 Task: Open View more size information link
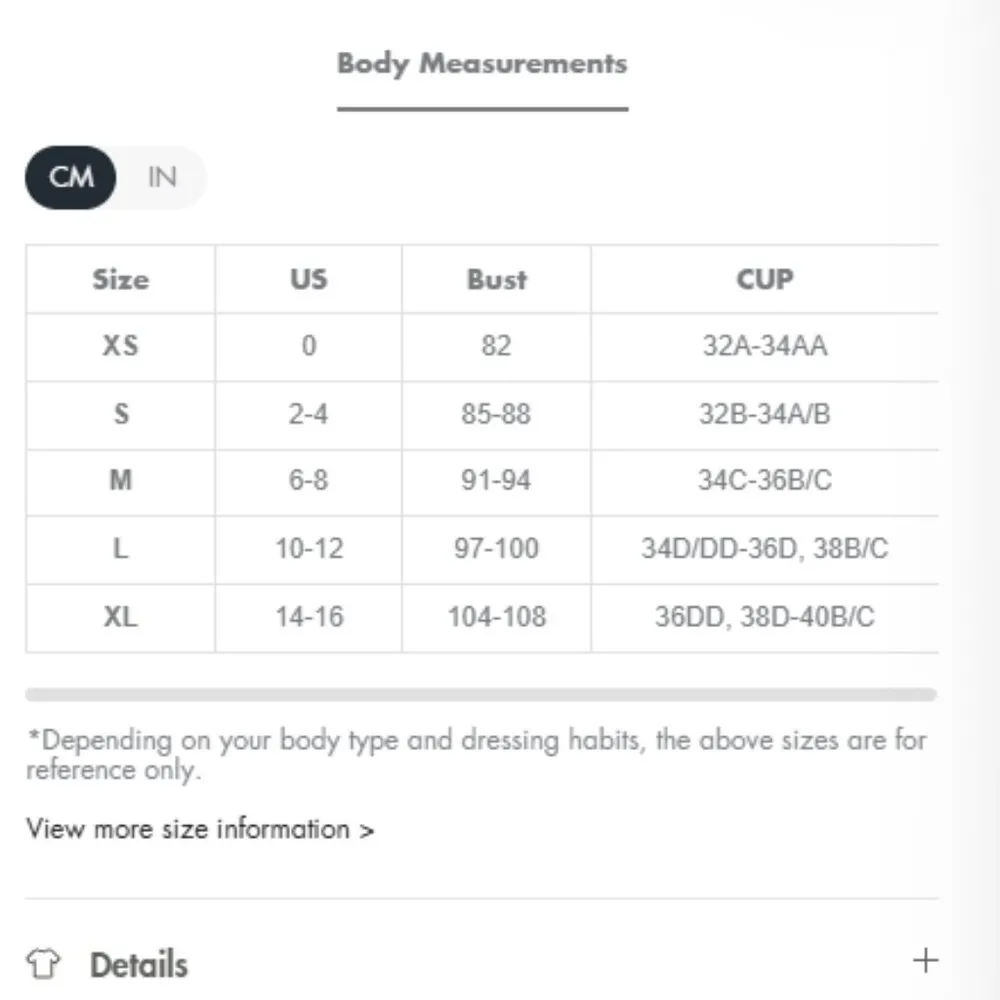pos(200,829)
